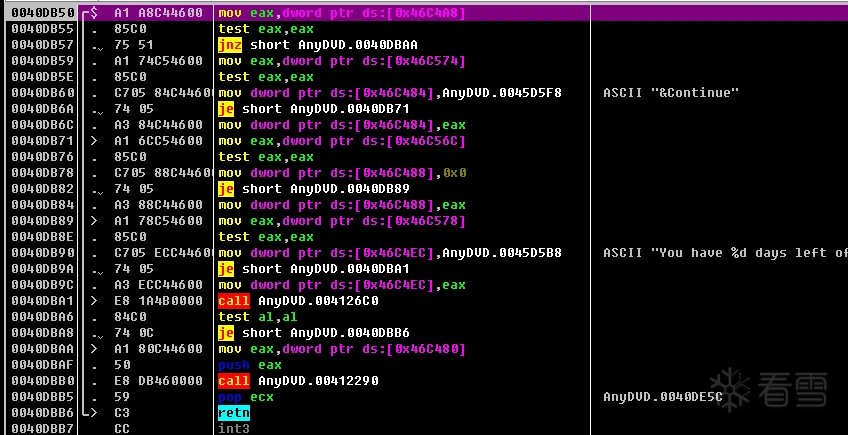Select hex bytes E8 DB460000

pos(158,381)
